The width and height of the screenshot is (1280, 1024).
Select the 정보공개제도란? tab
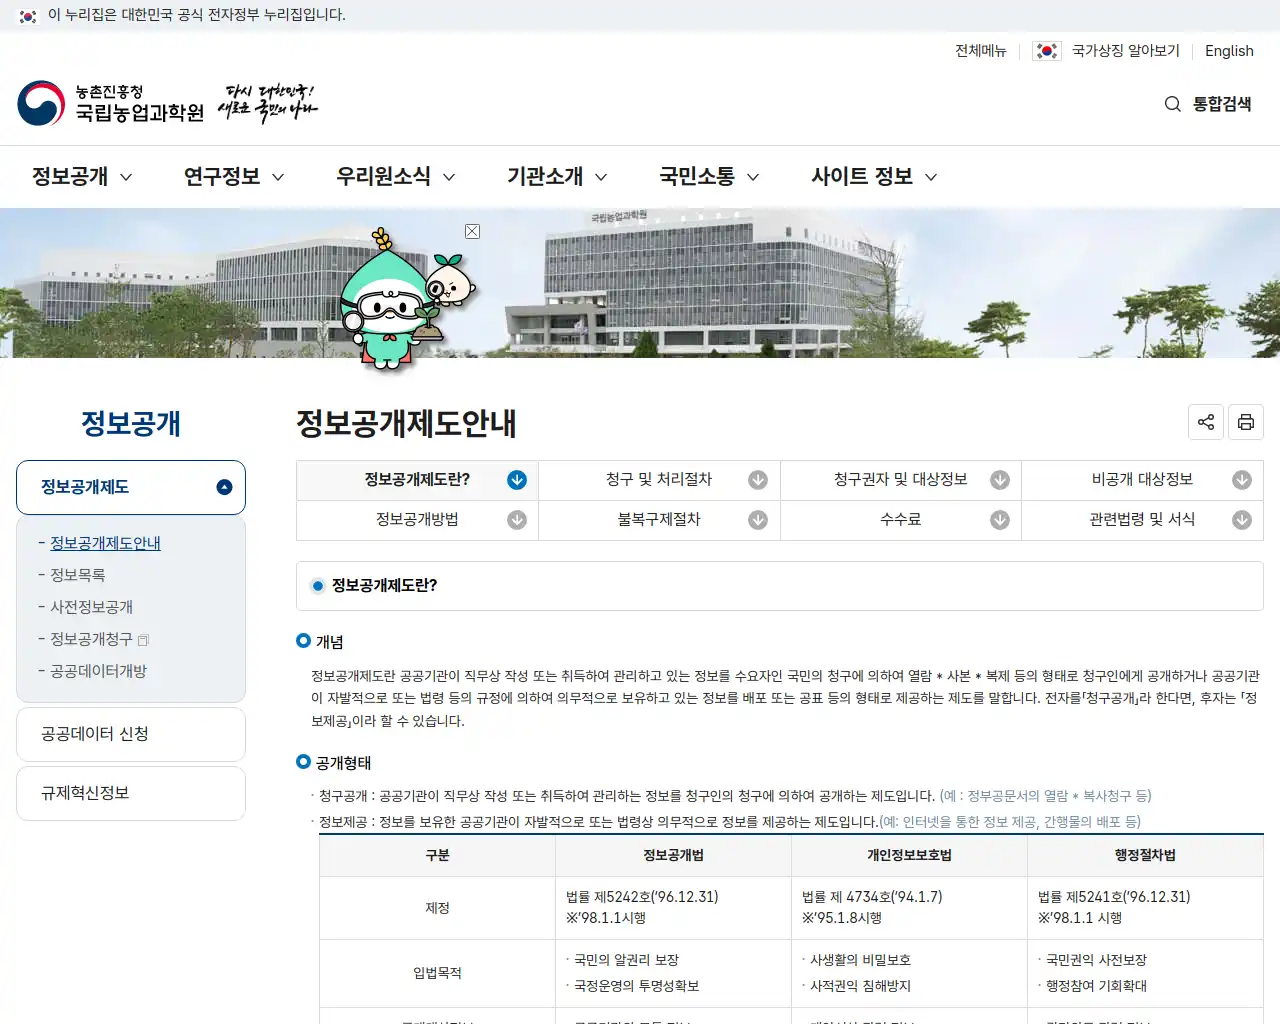(x=417, y=480)
